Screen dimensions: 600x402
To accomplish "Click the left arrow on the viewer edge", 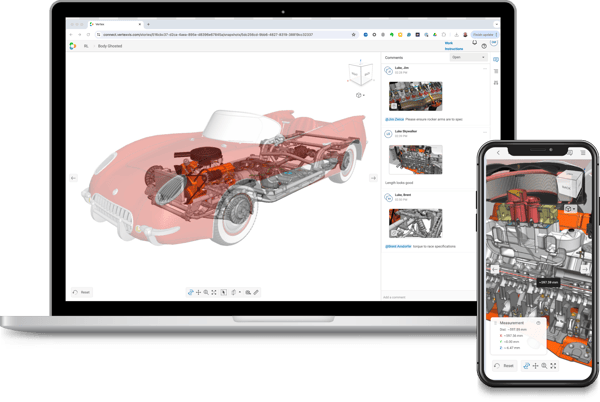I will pyautogui.click(x=72, y=178).
